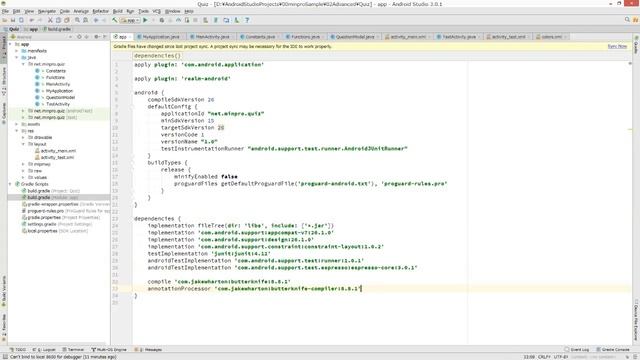Image resolution: width=640 pixels, height=360 pixels.
Task: Click the Redo arrow icon
Action: [x=40, y=20]
